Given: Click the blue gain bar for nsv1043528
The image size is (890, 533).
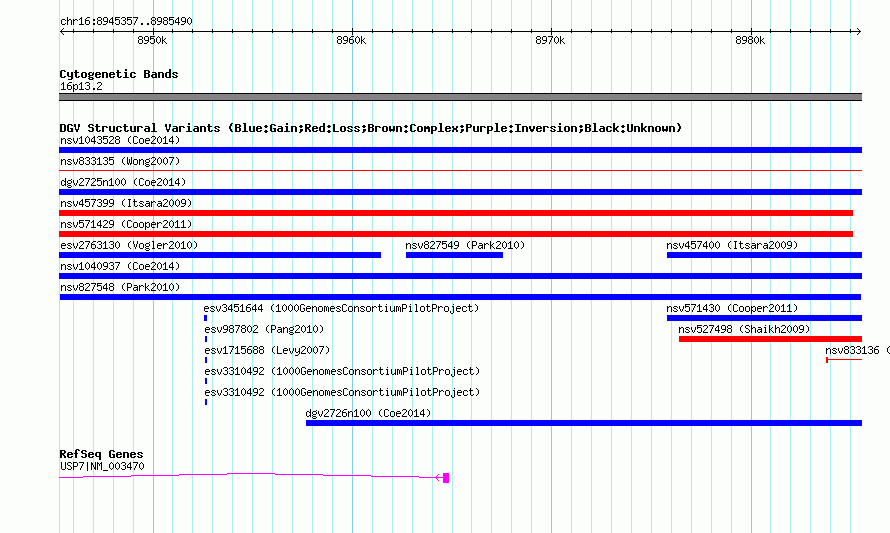Looking at the screenshot, I should coord(460,150).
